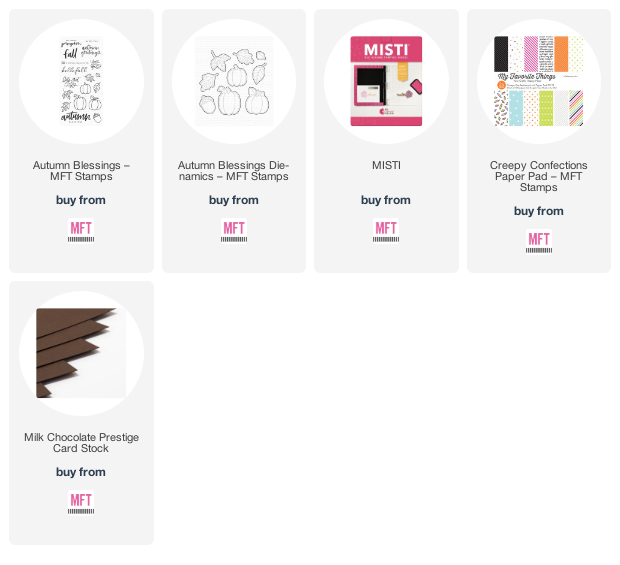Viewport: 620px width, 565px height.
Task: Click 'buy from' under Milk Chocolate Card Stock
Action: [81, 472]
